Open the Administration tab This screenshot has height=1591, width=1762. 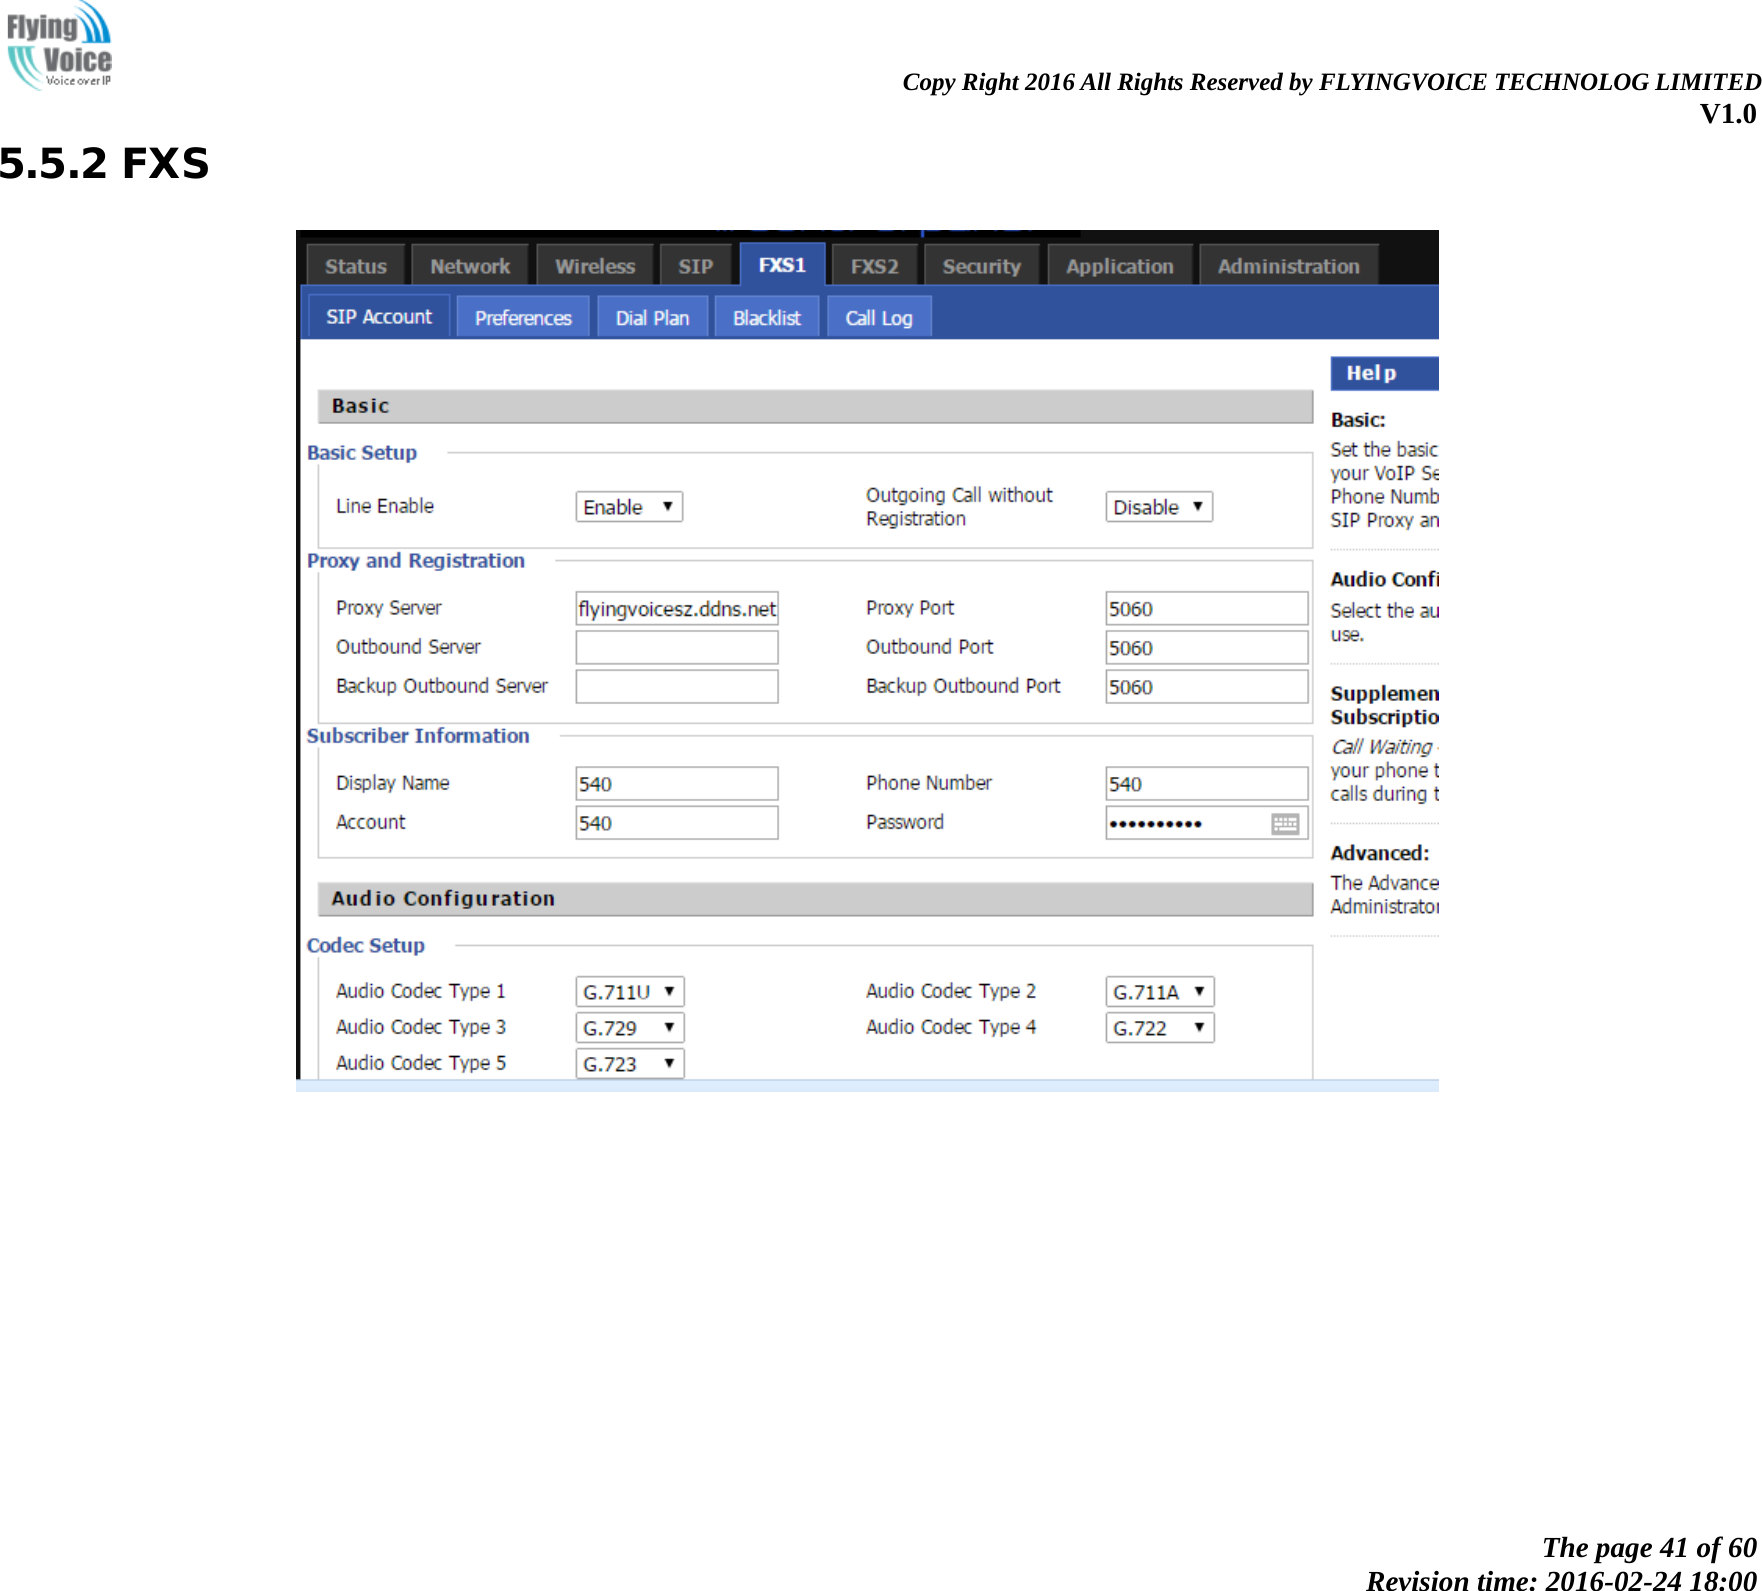(x=1288, y=264)
